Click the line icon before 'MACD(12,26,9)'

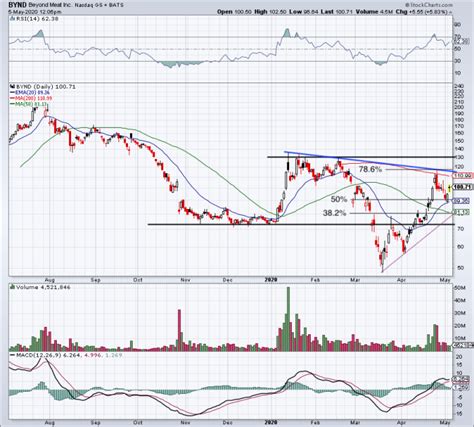(x=13, y=355)
